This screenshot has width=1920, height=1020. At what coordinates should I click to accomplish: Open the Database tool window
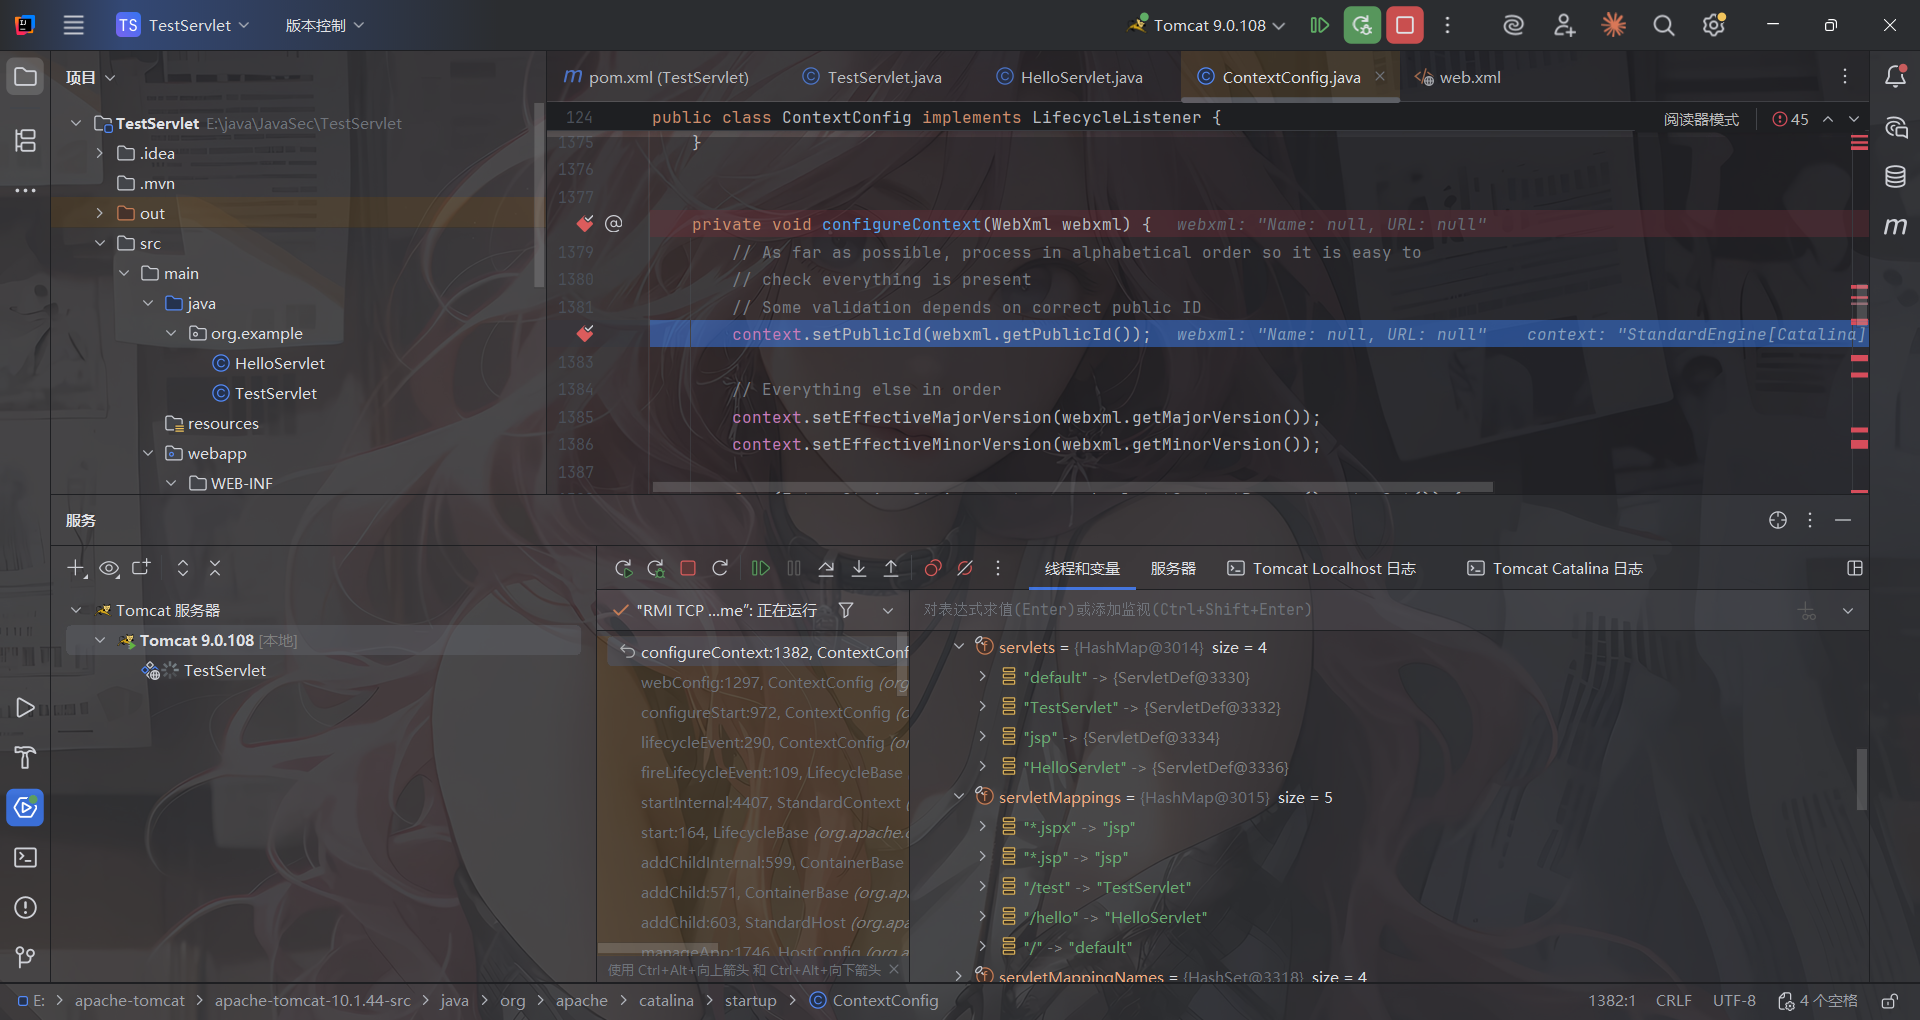pyautogui.click(x=1895, y=177)
